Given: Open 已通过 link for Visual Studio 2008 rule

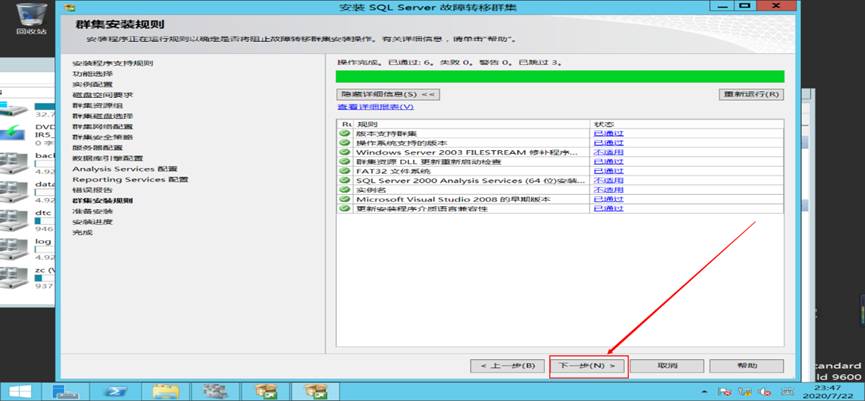Looking at the screenshot, I should [608, 199].
